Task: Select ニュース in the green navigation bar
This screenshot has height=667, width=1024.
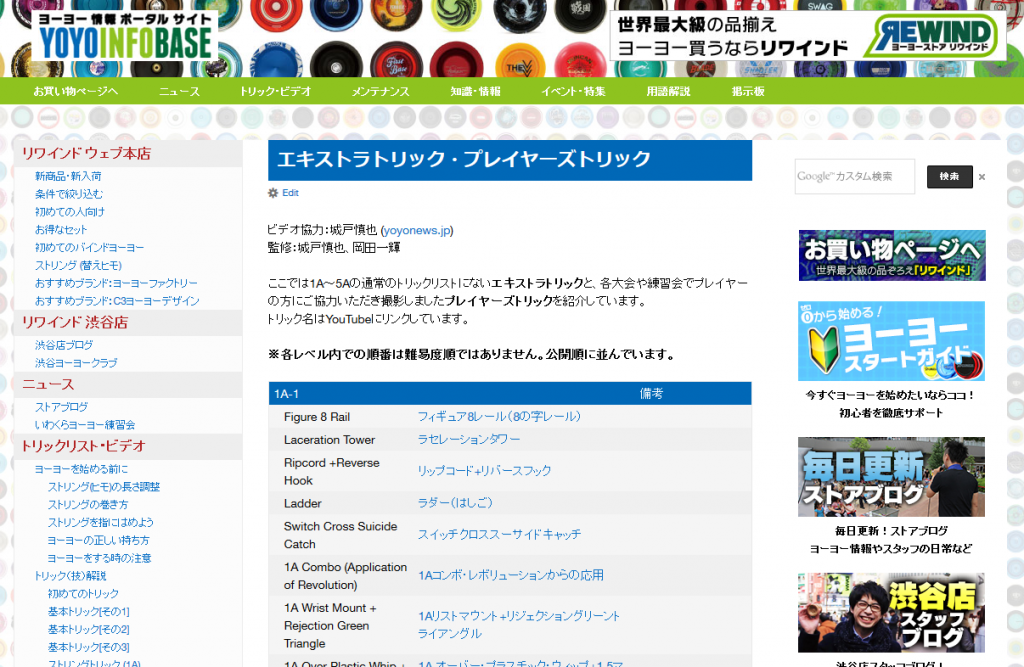Action: (179, 91)
